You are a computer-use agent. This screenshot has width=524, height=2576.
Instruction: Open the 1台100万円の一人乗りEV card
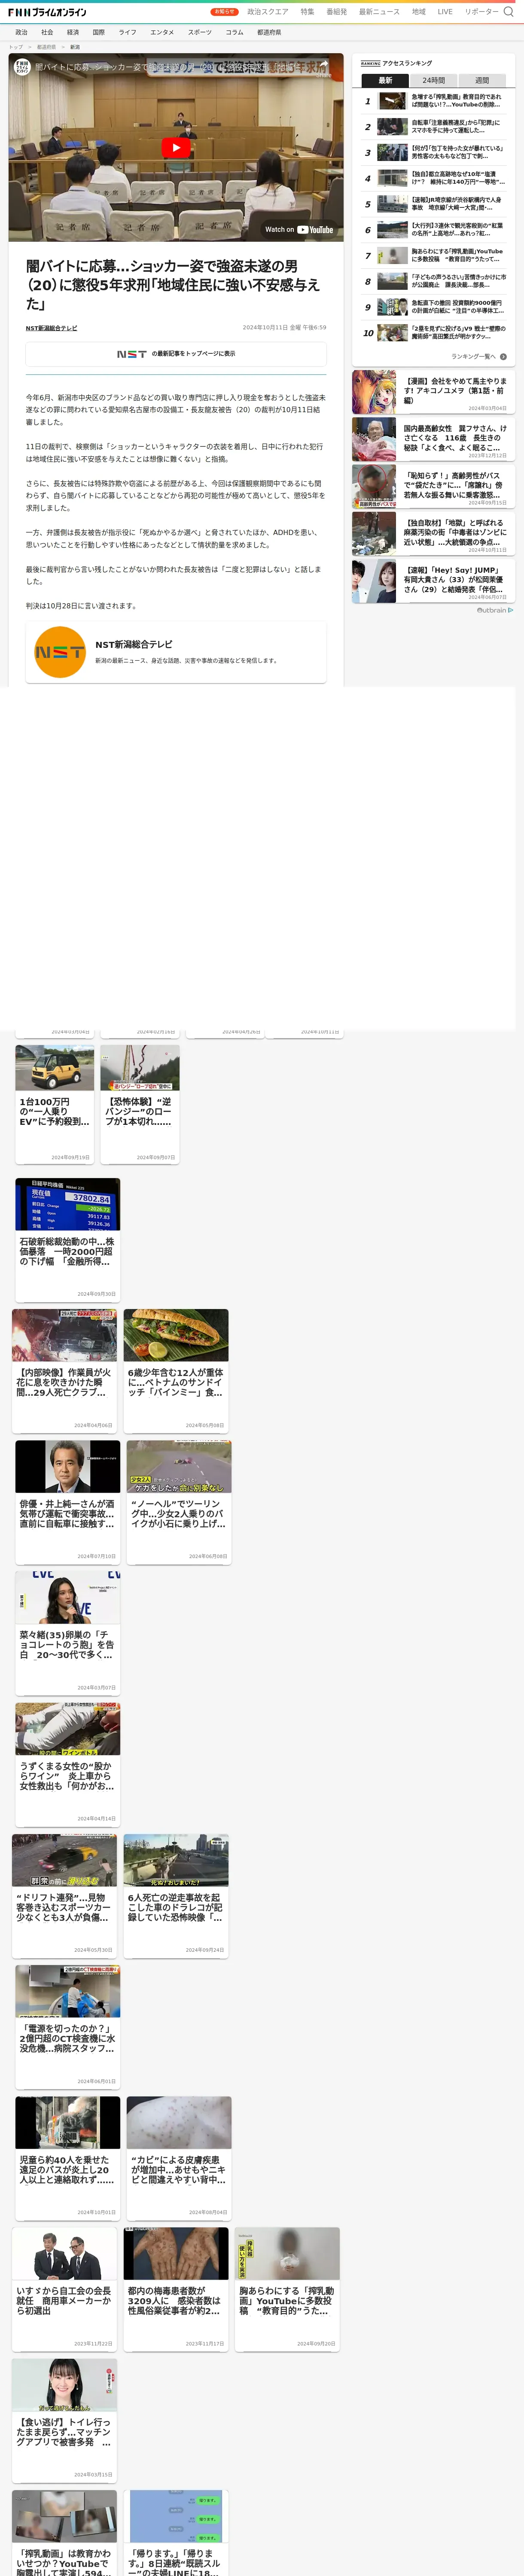click(x=55, y=1104)
